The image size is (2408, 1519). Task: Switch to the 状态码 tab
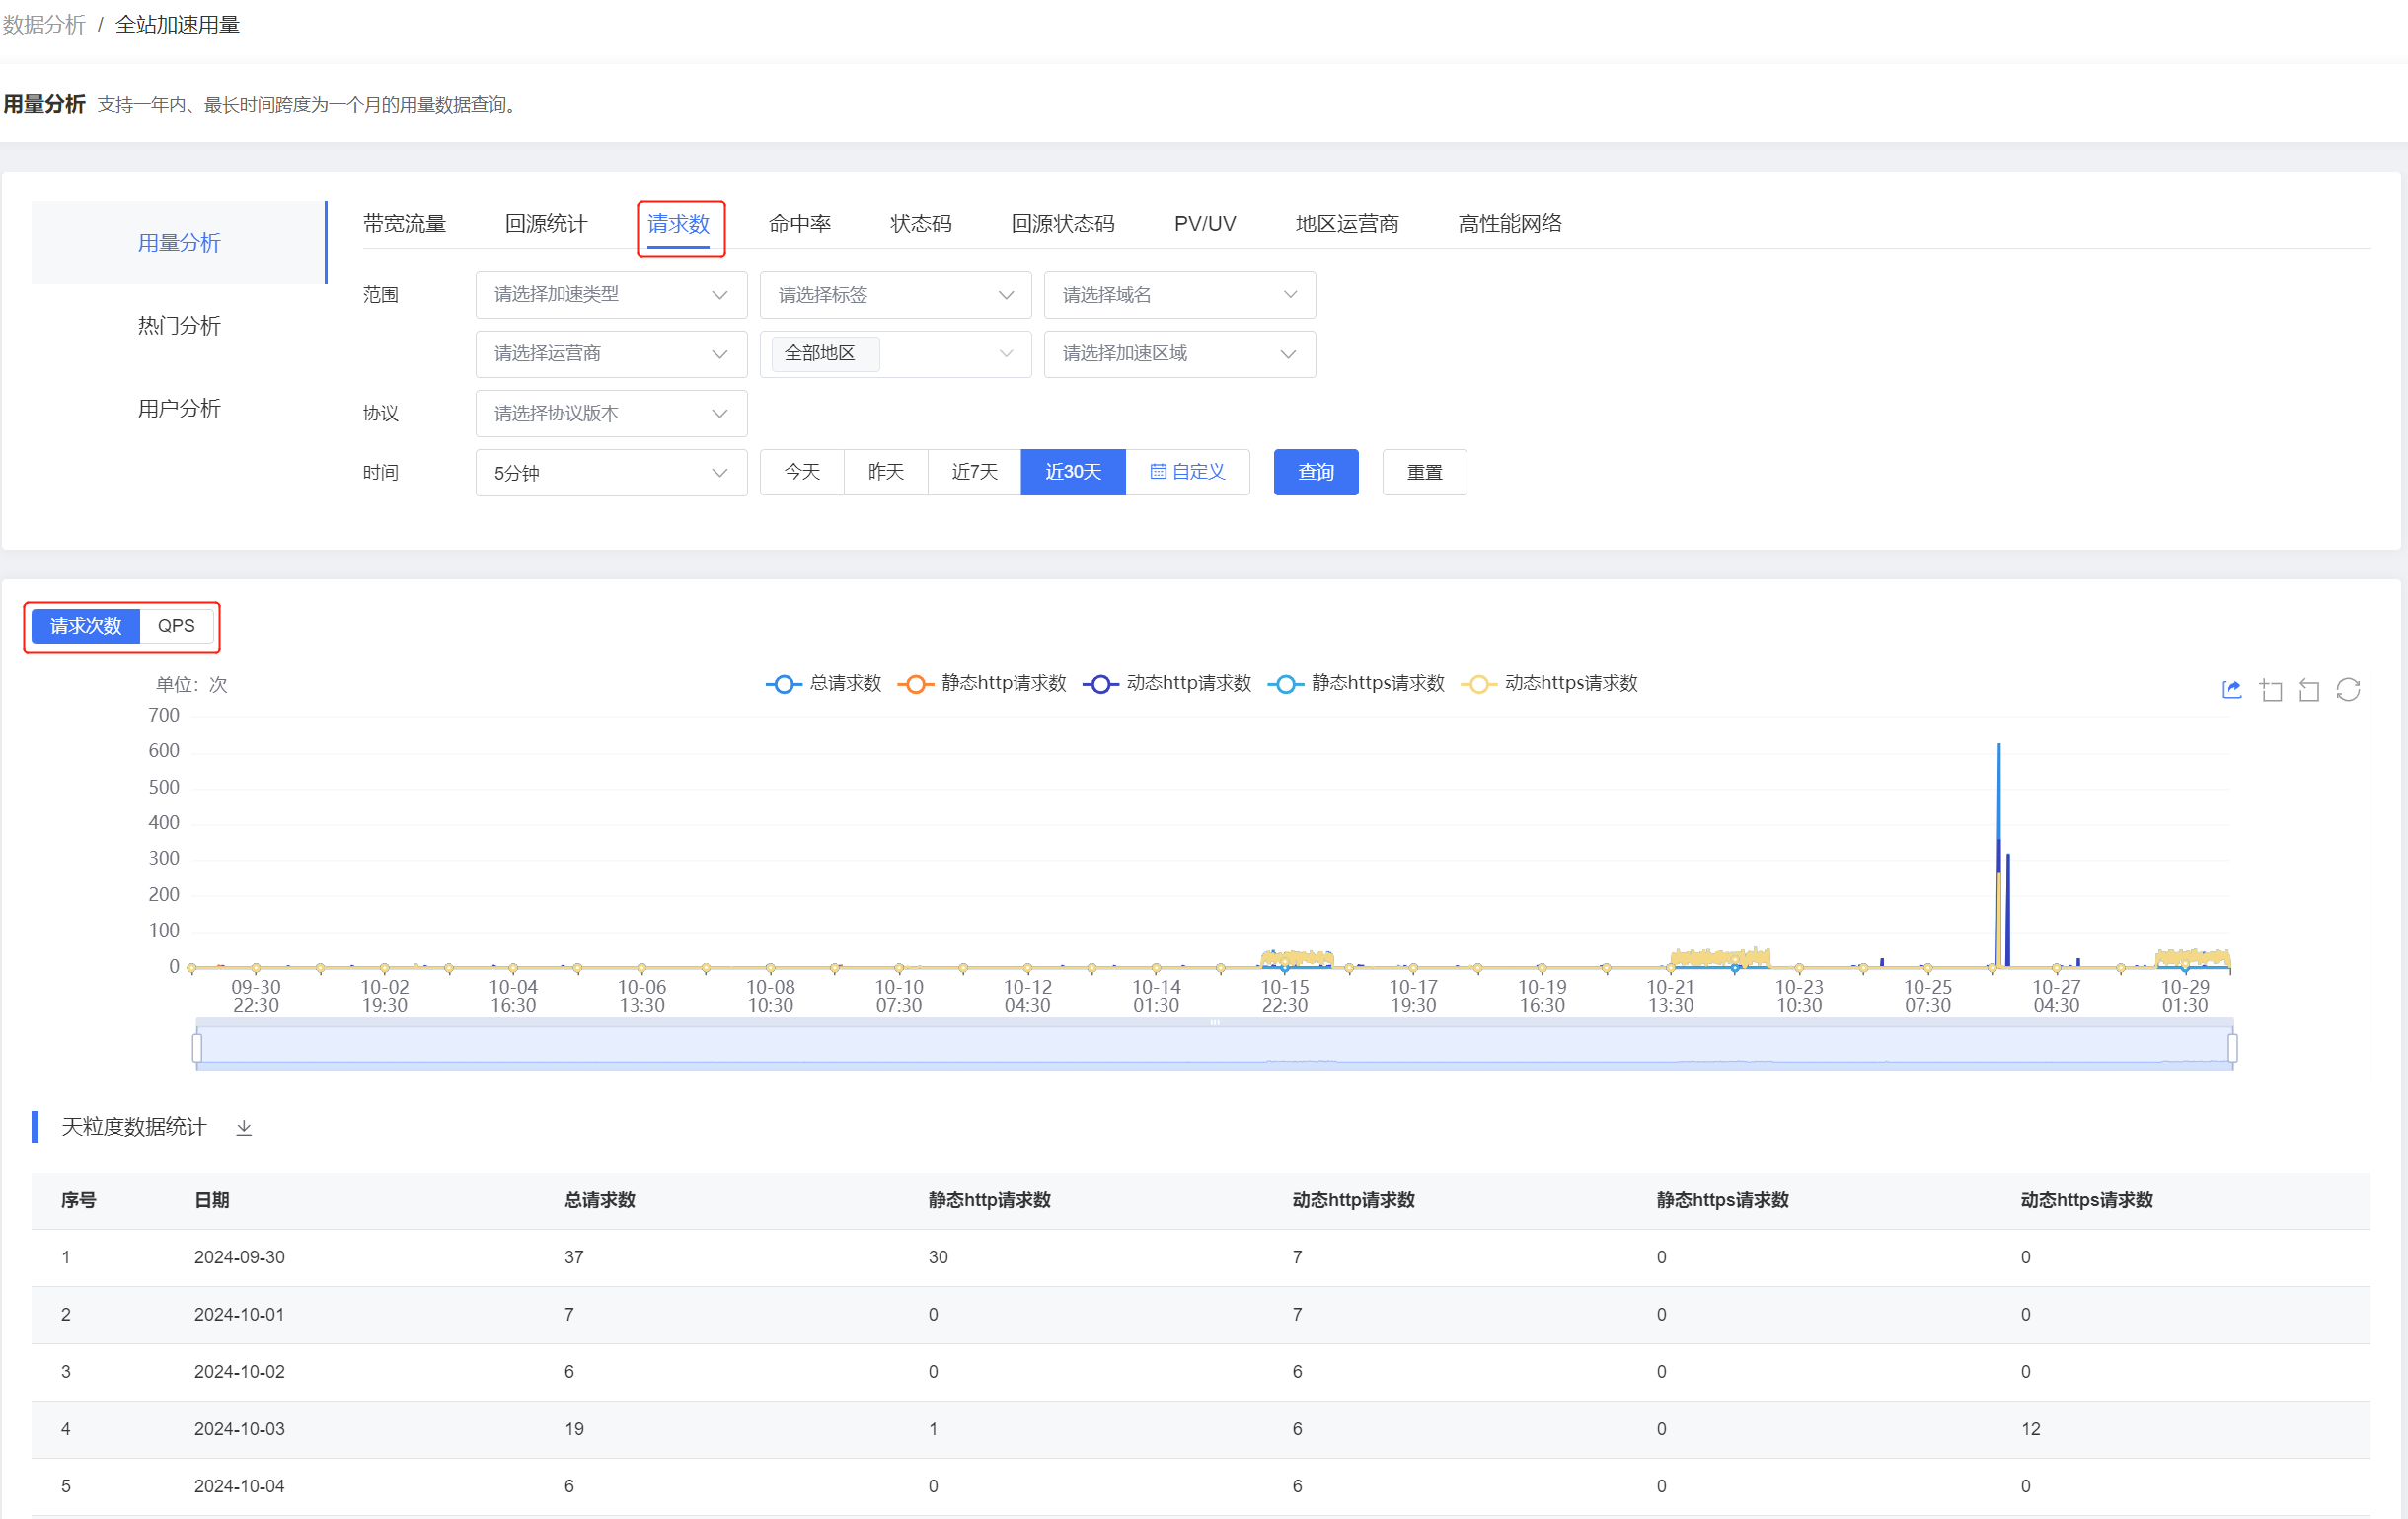921,224
